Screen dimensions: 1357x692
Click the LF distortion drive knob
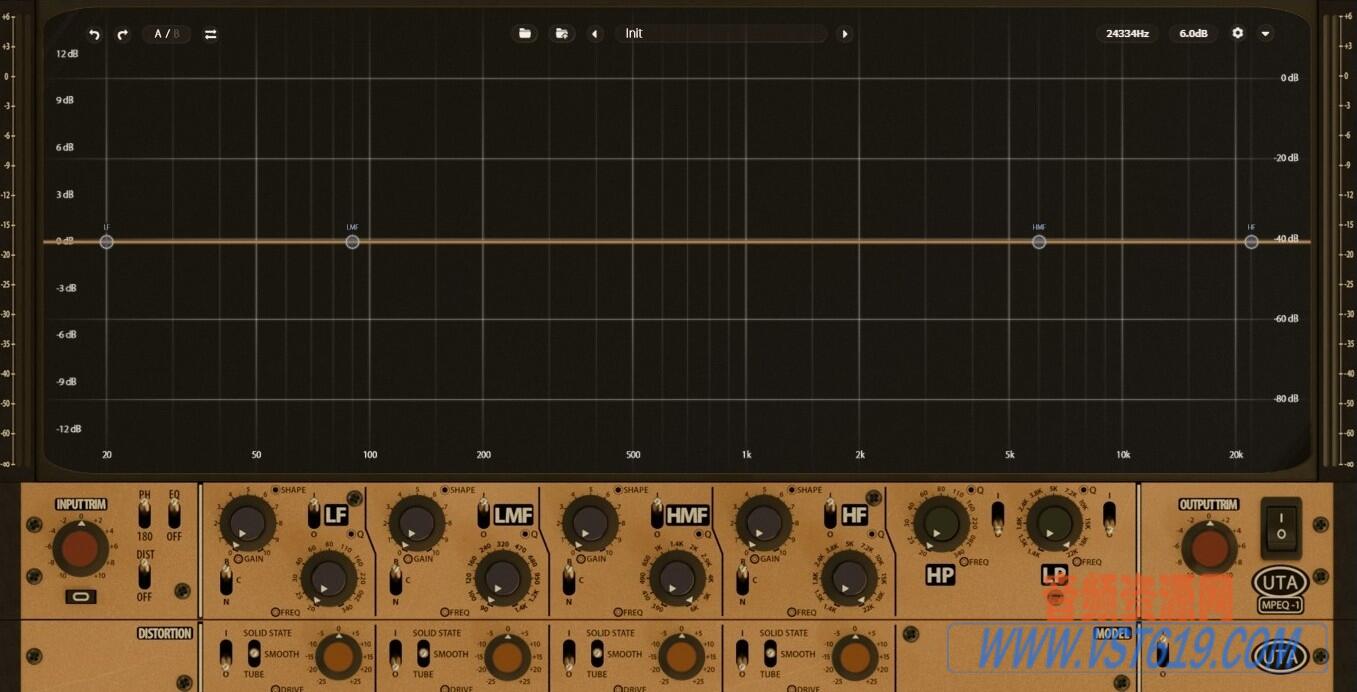pos(337,657)
